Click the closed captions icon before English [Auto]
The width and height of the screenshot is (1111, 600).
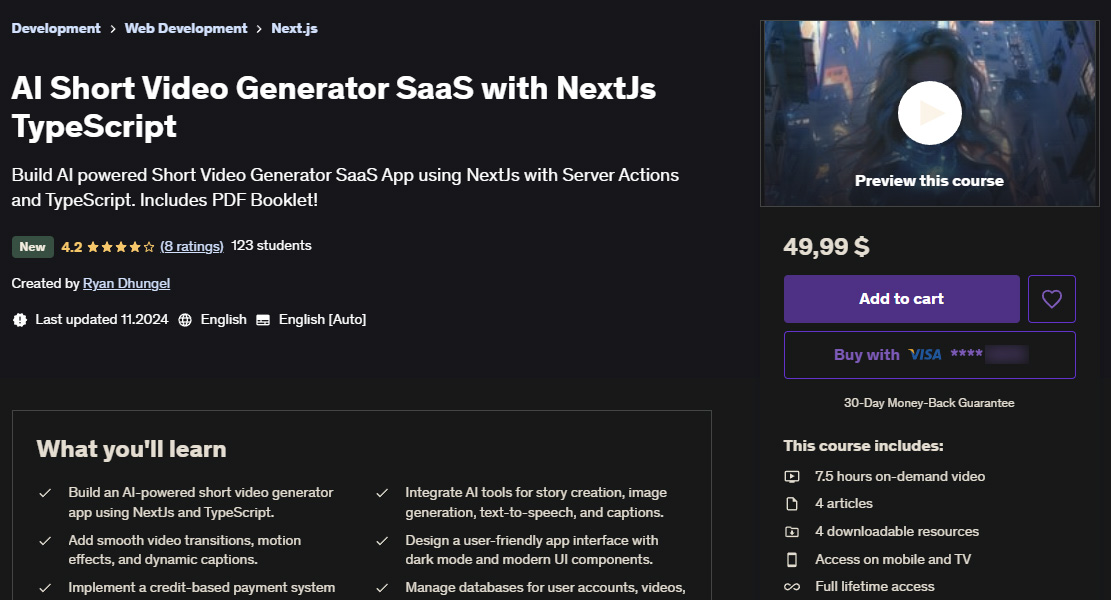(262, 319)
